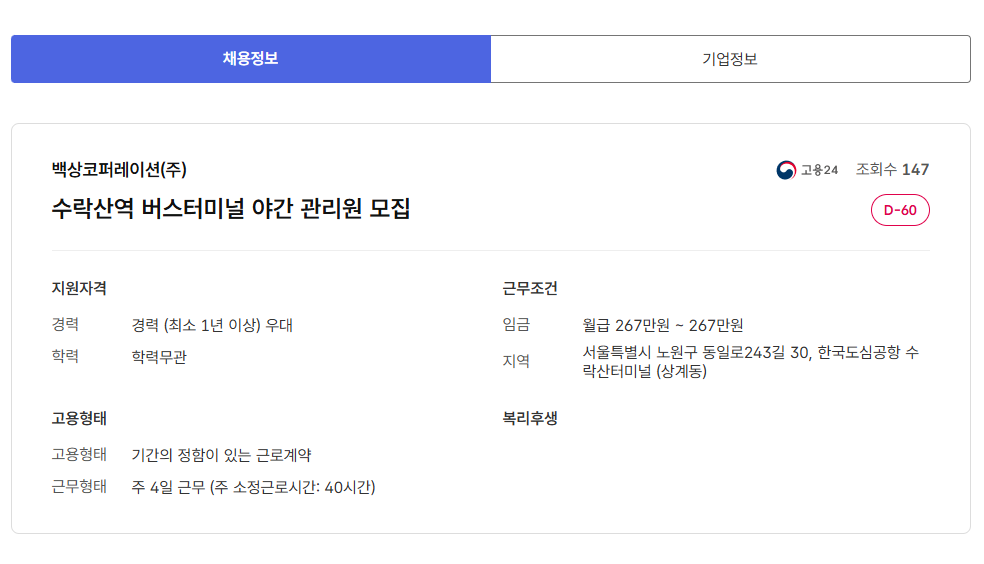This screenshot has height=564, width=984.
Task: Click the 임금 field label
Action: (516, 325)
